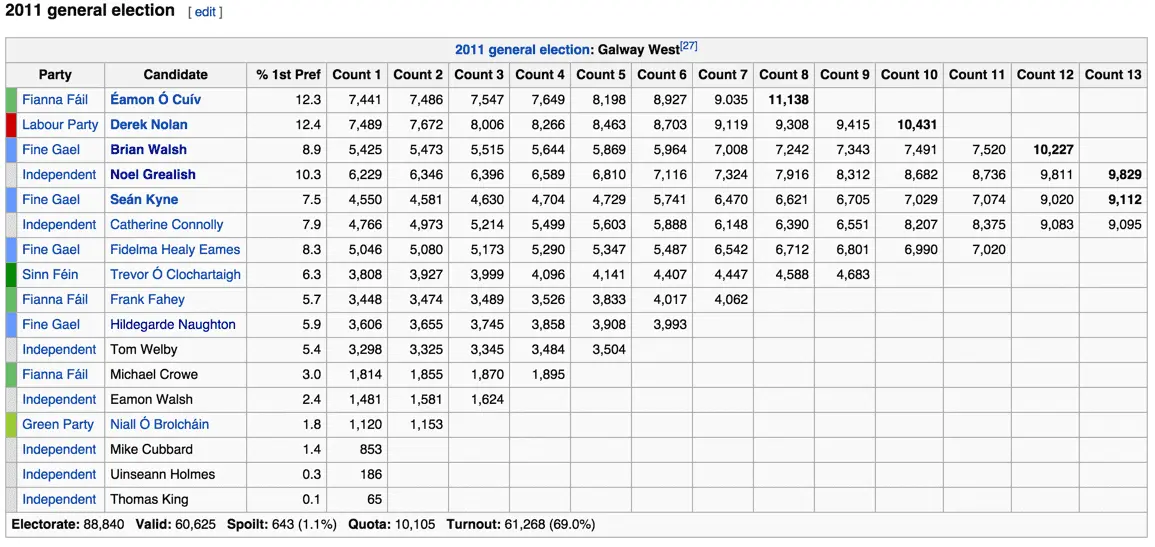Viewport: 1155px width, 547px height.
Task: Open Fianna Fáil link in Éamon Ó Cuív row
Action: pos(55,99)
